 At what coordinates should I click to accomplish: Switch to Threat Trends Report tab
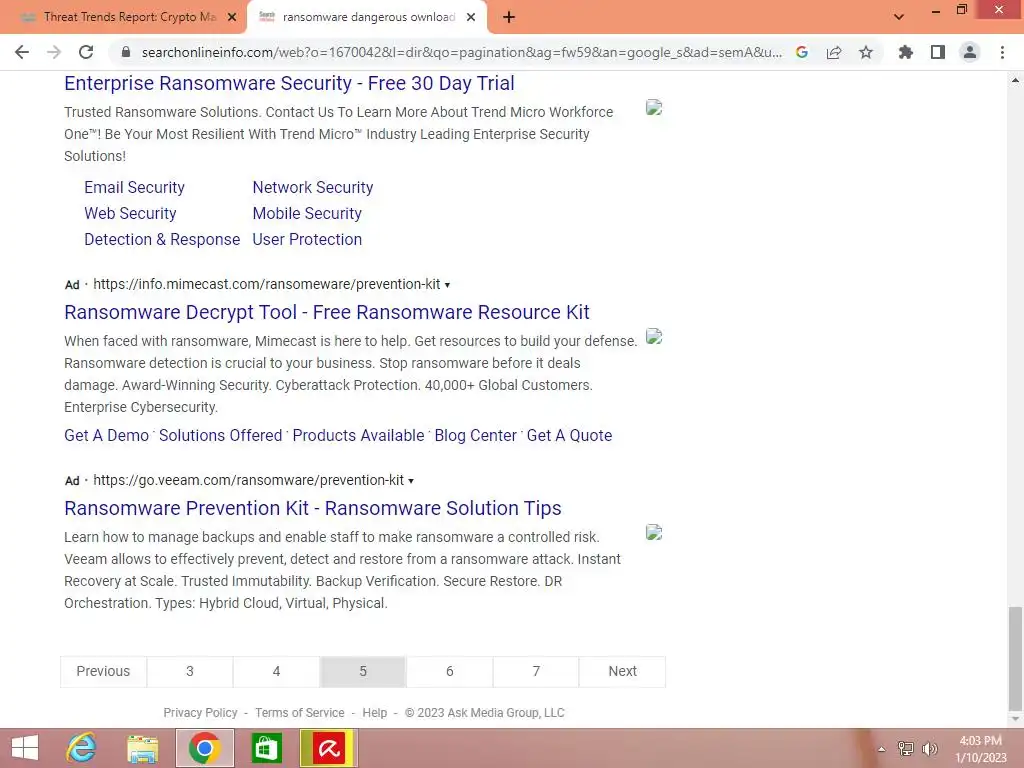click(124, 18)
